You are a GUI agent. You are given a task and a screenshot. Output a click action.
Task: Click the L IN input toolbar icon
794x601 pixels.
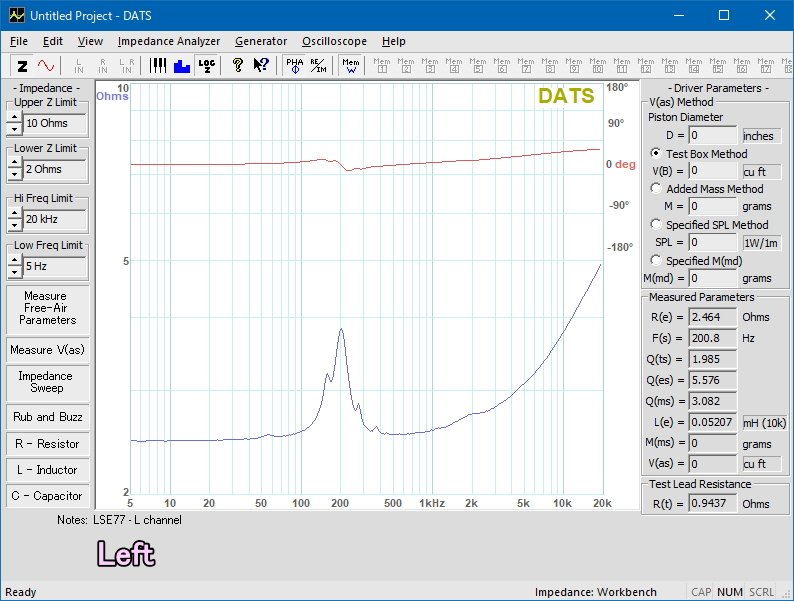click(79, 65)
